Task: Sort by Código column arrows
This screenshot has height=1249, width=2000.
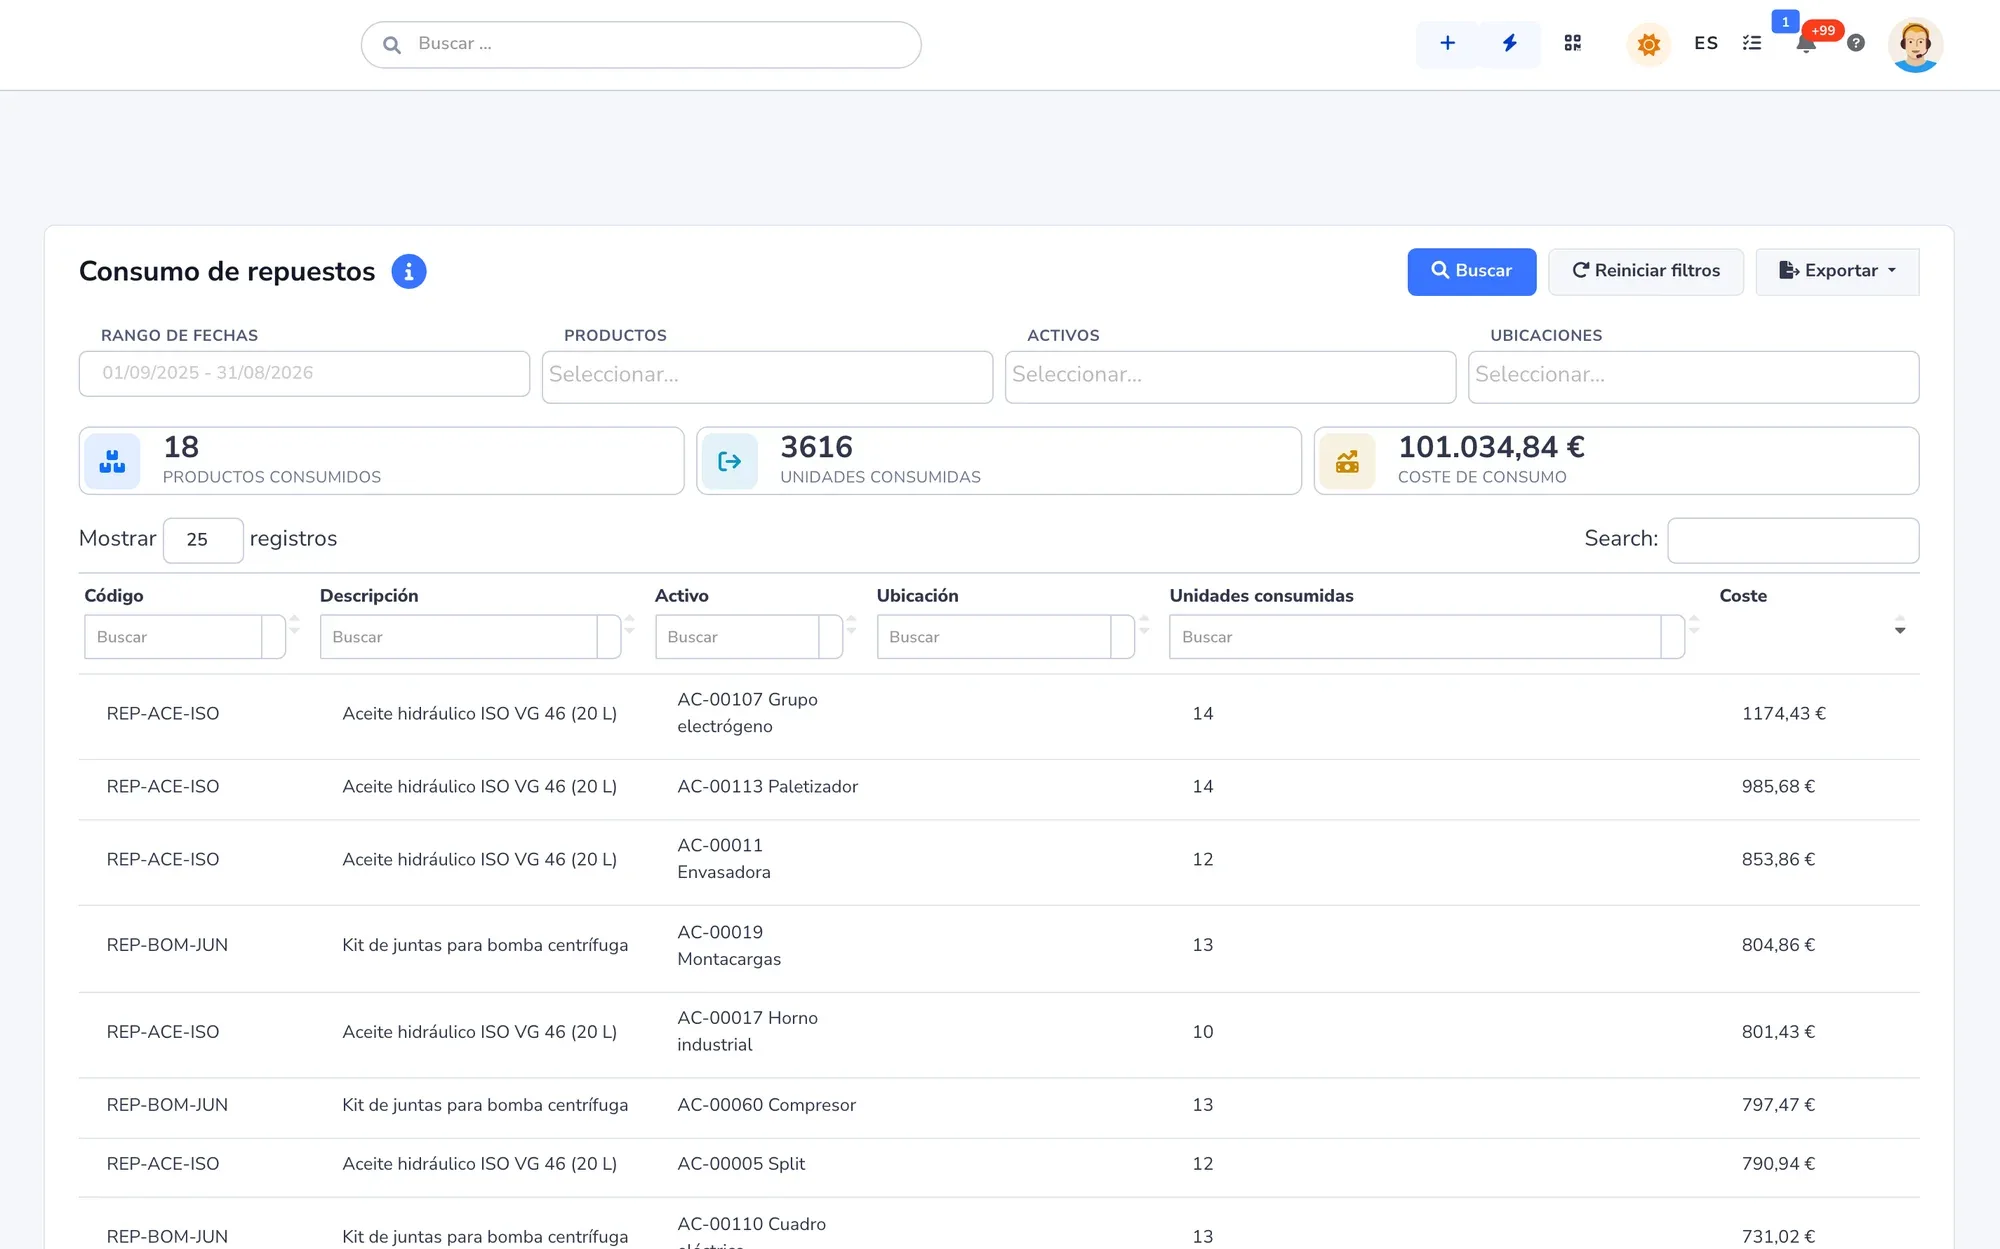Action: (294, 625)
